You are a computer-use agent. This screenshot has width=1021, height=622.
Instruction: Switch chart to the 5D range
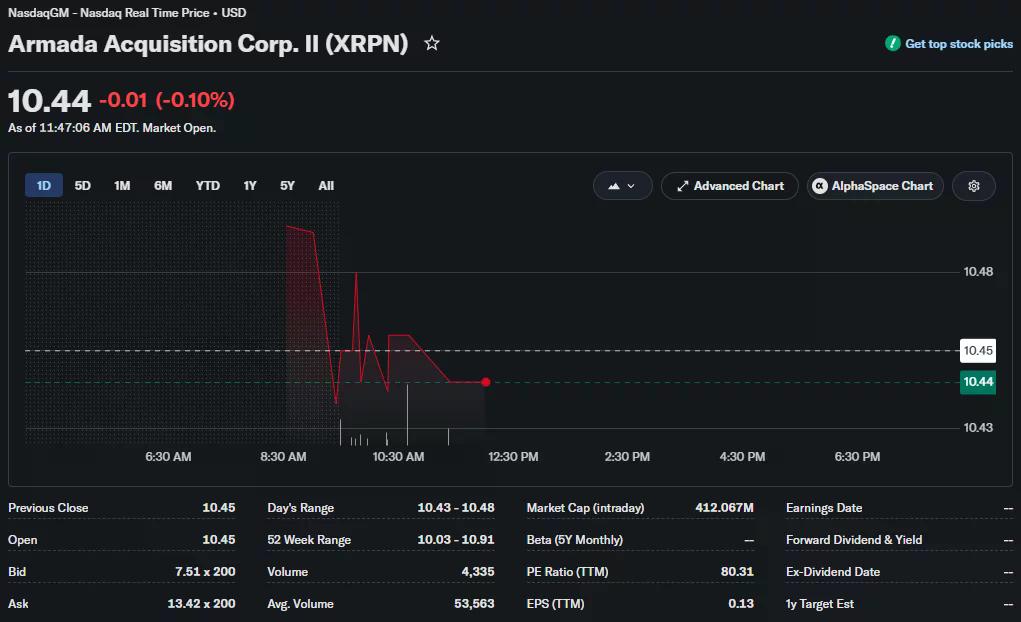click(83, 186)
